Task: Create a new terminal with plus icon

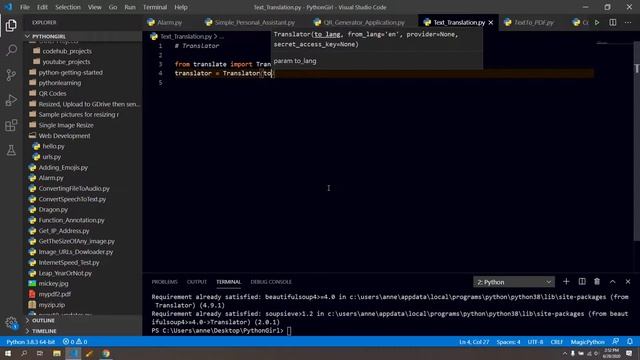Action: (566, 282)
